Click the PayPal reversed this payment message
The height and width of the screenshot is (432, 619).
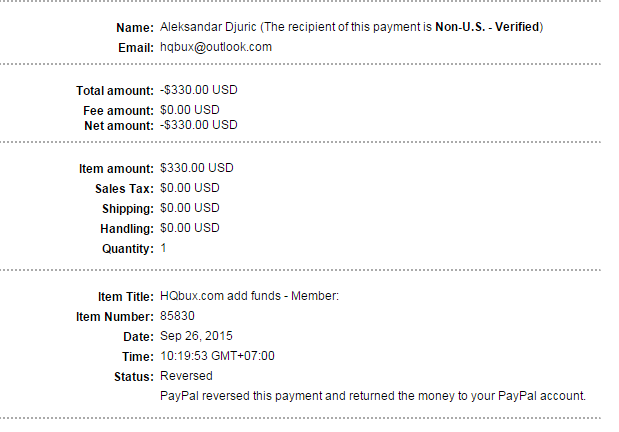pyautogui.click(x=372, y=396)
